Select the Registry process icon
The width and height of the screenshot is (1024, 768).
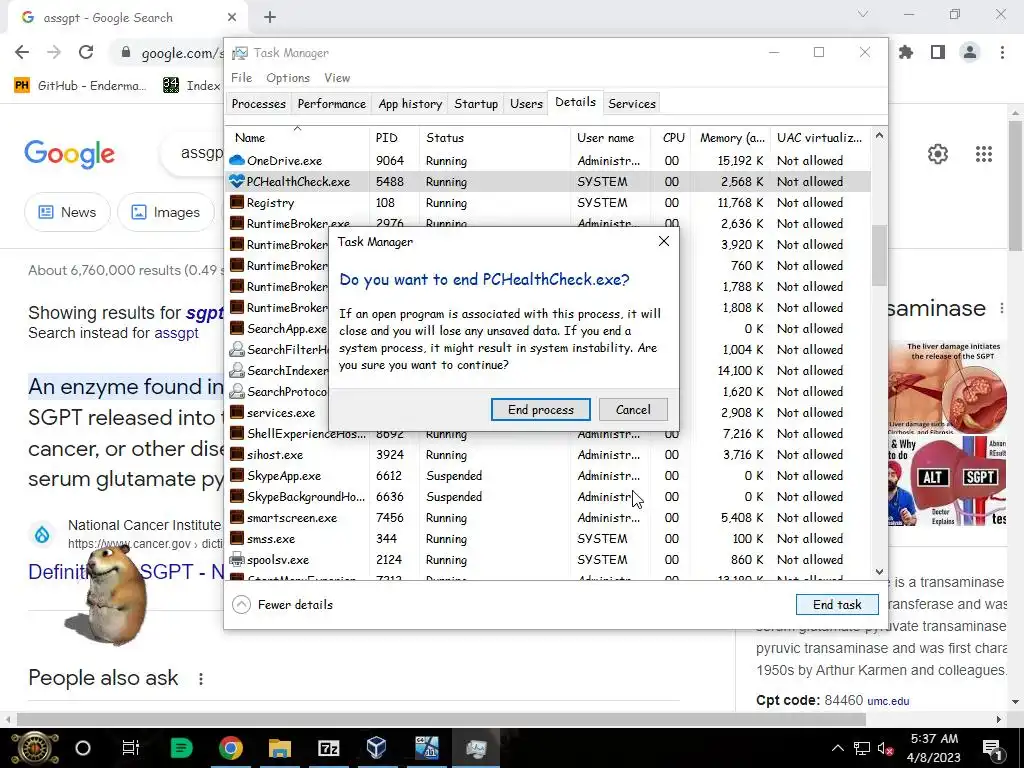pyautogui.click(x=237, y=202)
